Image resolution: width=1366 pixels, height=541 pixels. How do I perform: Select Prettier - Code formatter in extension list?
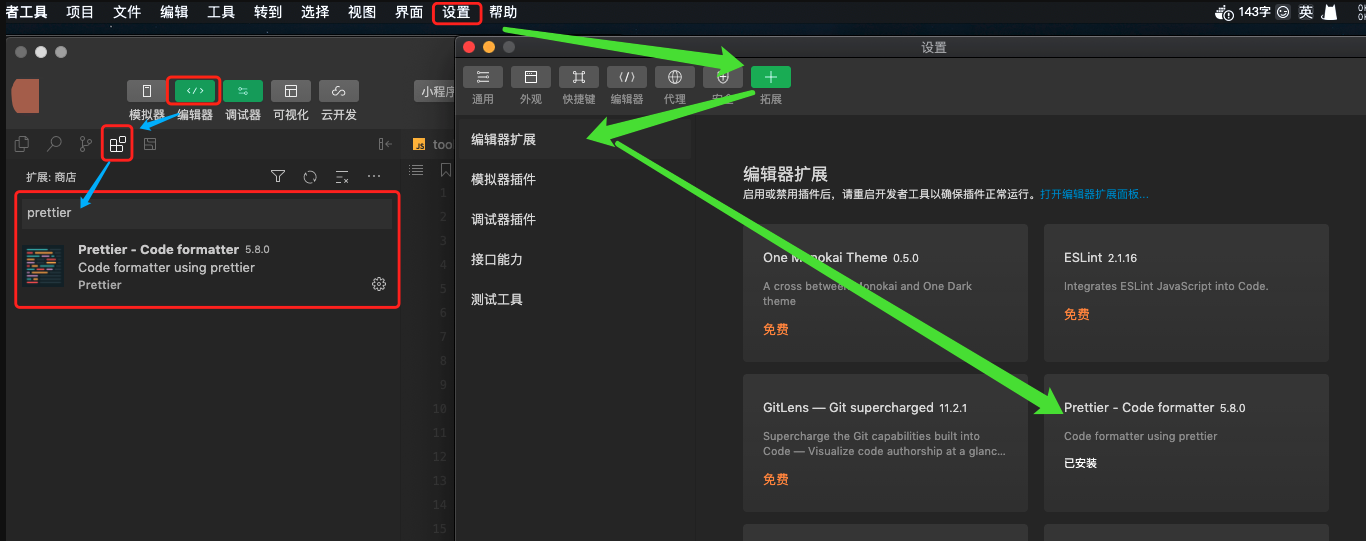209,267
